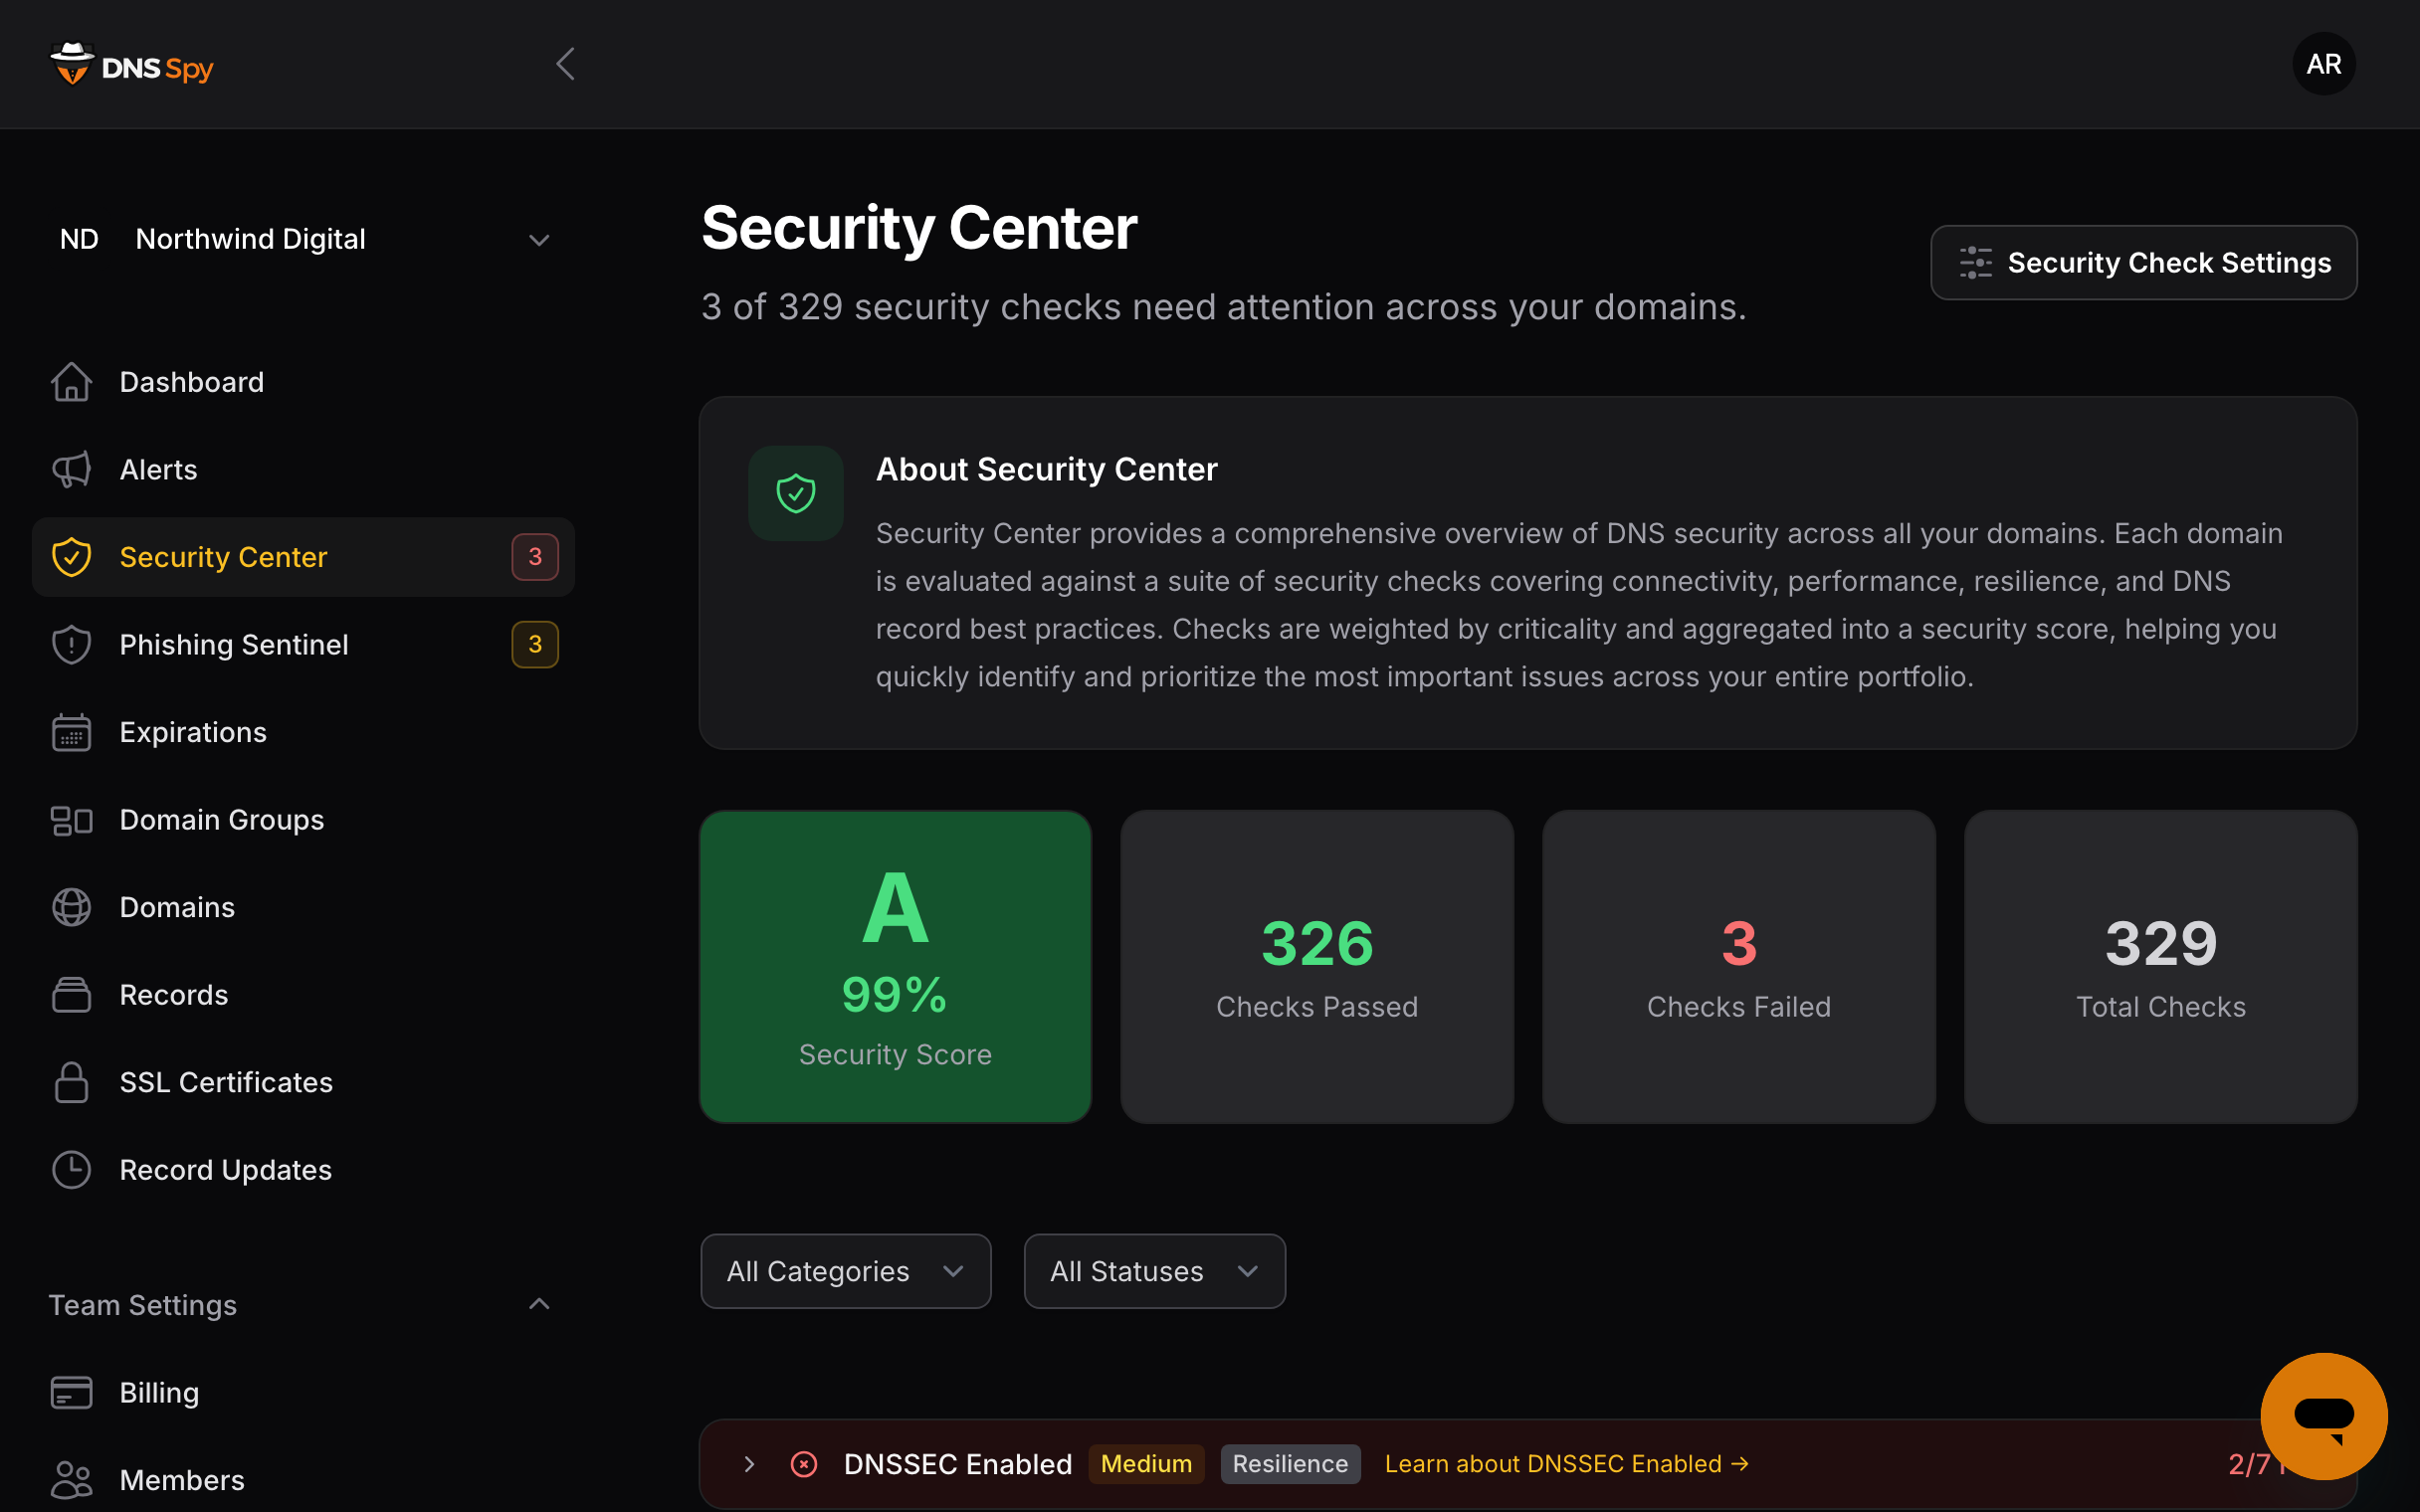Click the Security Check Settings button
This screenshot has width=2420, height=1512.
point(2143,262)
